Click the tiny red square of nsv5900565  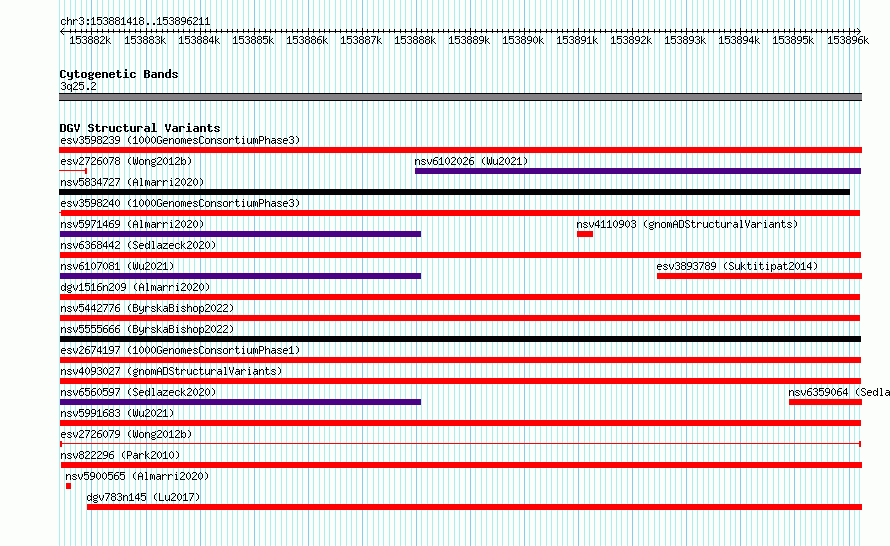tap(68, 486)
